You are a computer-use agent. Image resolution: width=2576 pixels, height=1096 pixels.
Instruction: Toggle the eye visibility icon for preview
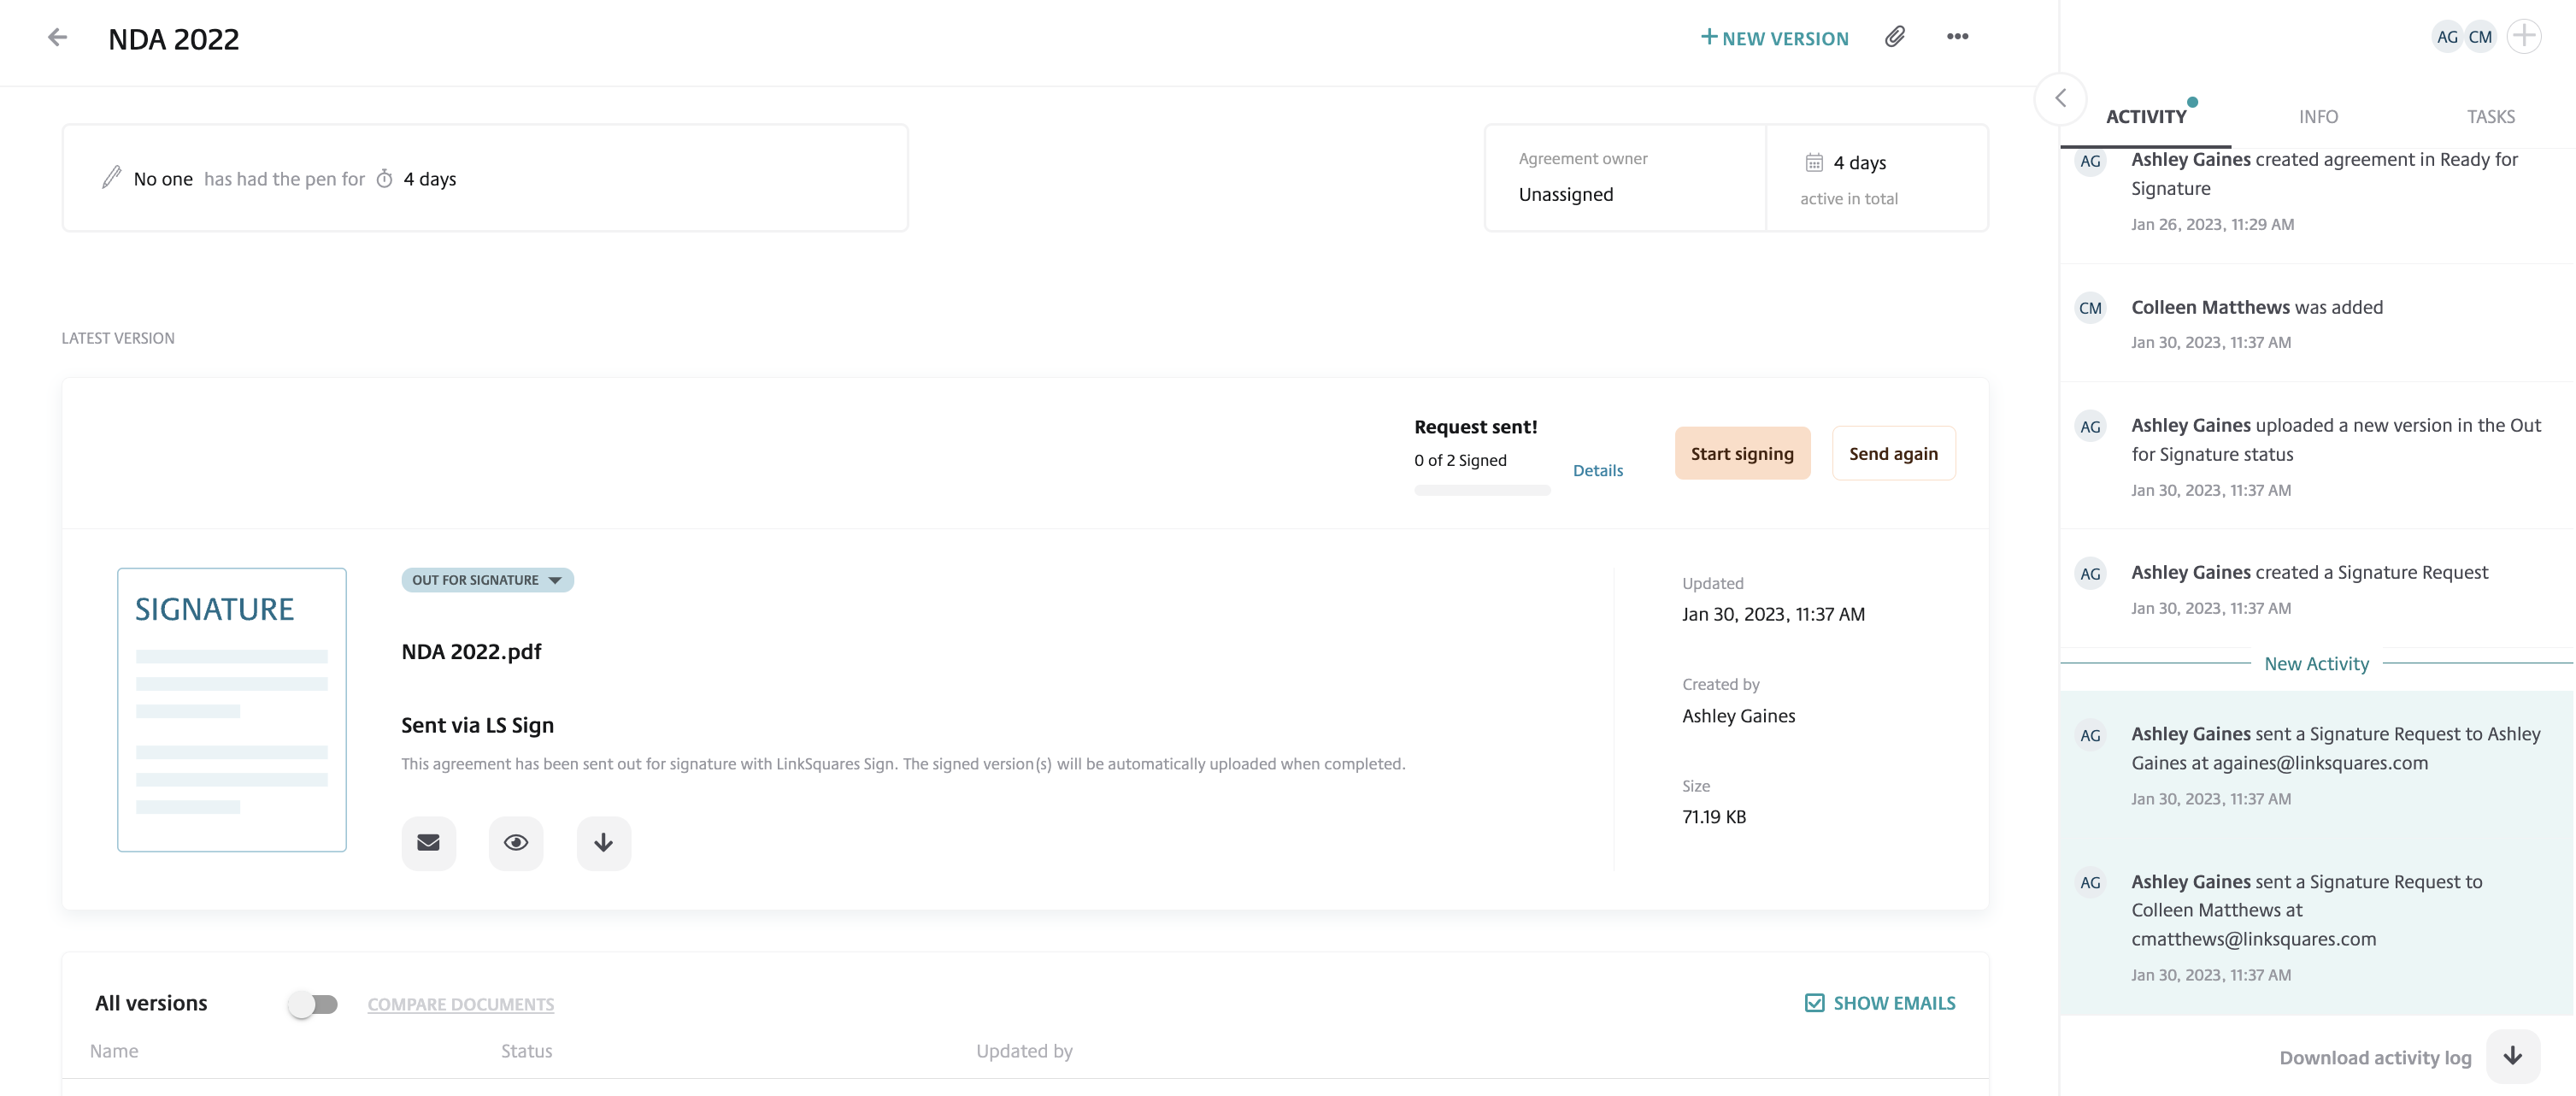pyautogui.click(x=515, y=841)
